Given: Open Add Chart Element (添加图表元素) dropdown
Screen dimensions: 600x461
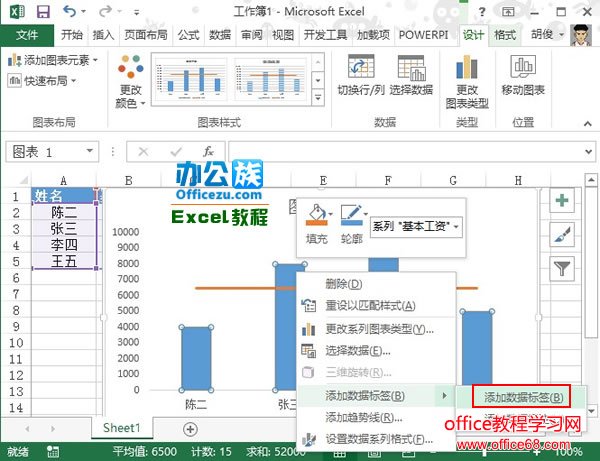Looking at the screenshot, I should pos(52,60).
